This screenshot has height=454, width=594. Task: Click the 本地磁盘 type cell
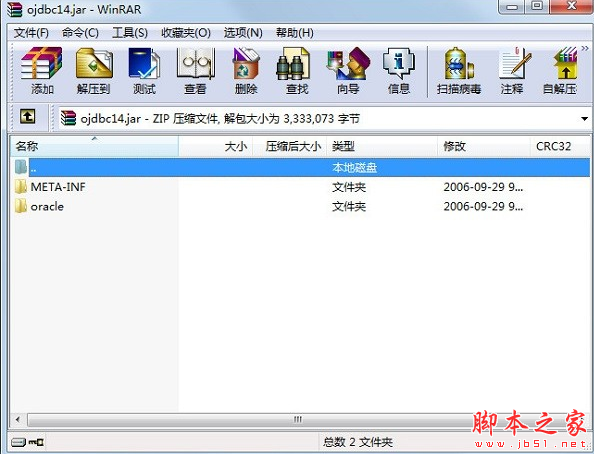(354, 168)
